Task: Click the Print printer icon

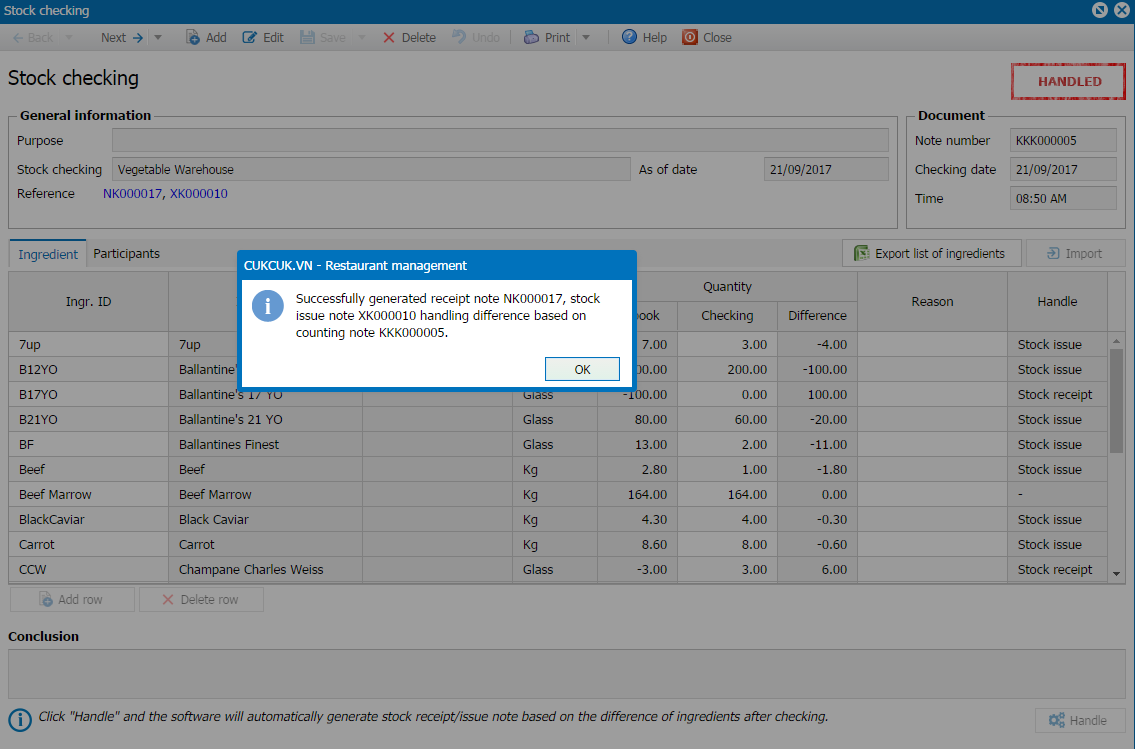Action: coord(531,38)
